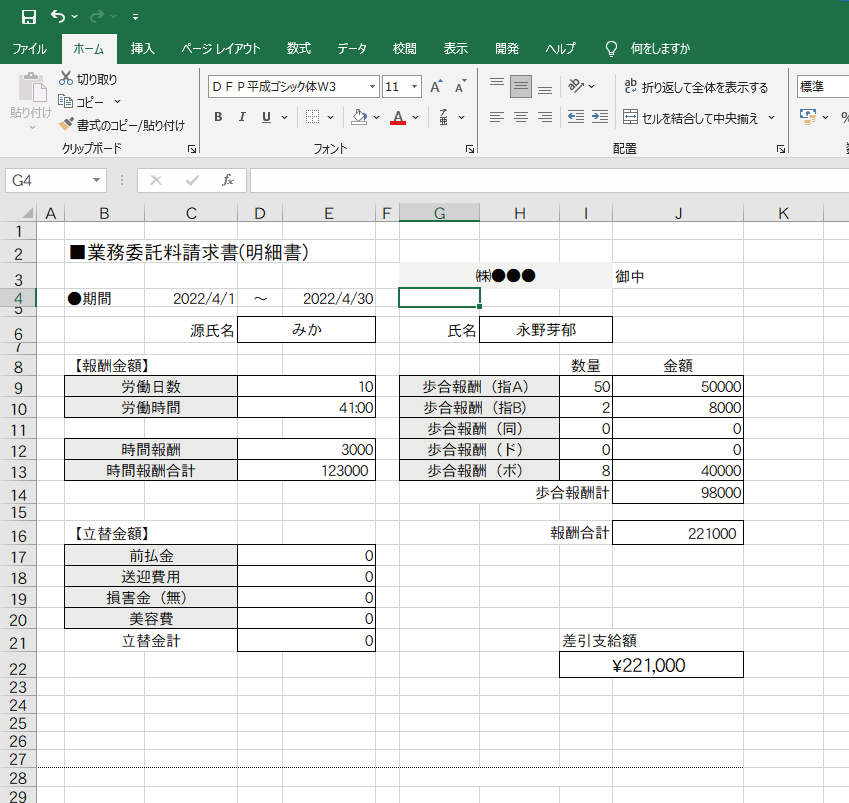The height and width of the screenshot is (803, 849).
Task: Open the font name dropdown
Action: [x=373, y=87]
